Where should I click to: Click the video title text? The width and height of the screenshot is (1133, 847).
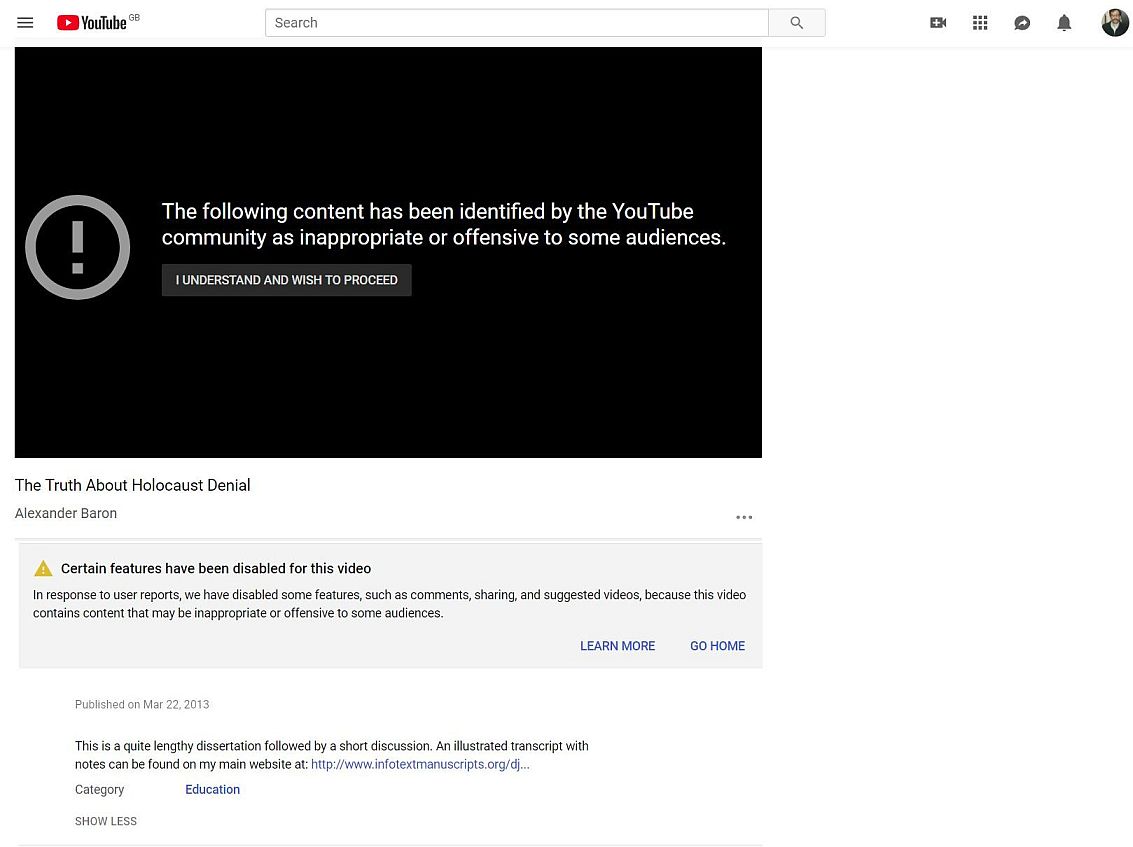[133, 485]
